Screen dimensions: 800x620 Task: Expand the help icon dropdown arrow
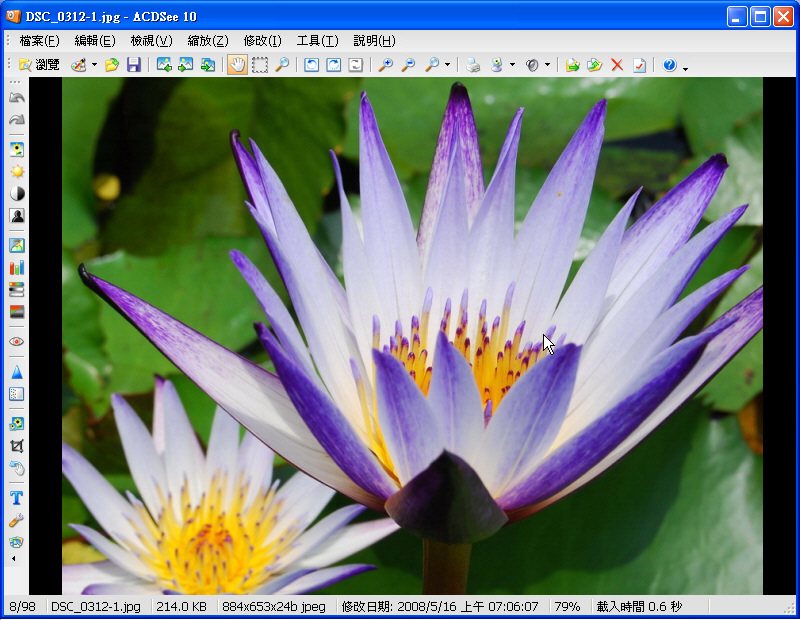click(x=685, y=67)
